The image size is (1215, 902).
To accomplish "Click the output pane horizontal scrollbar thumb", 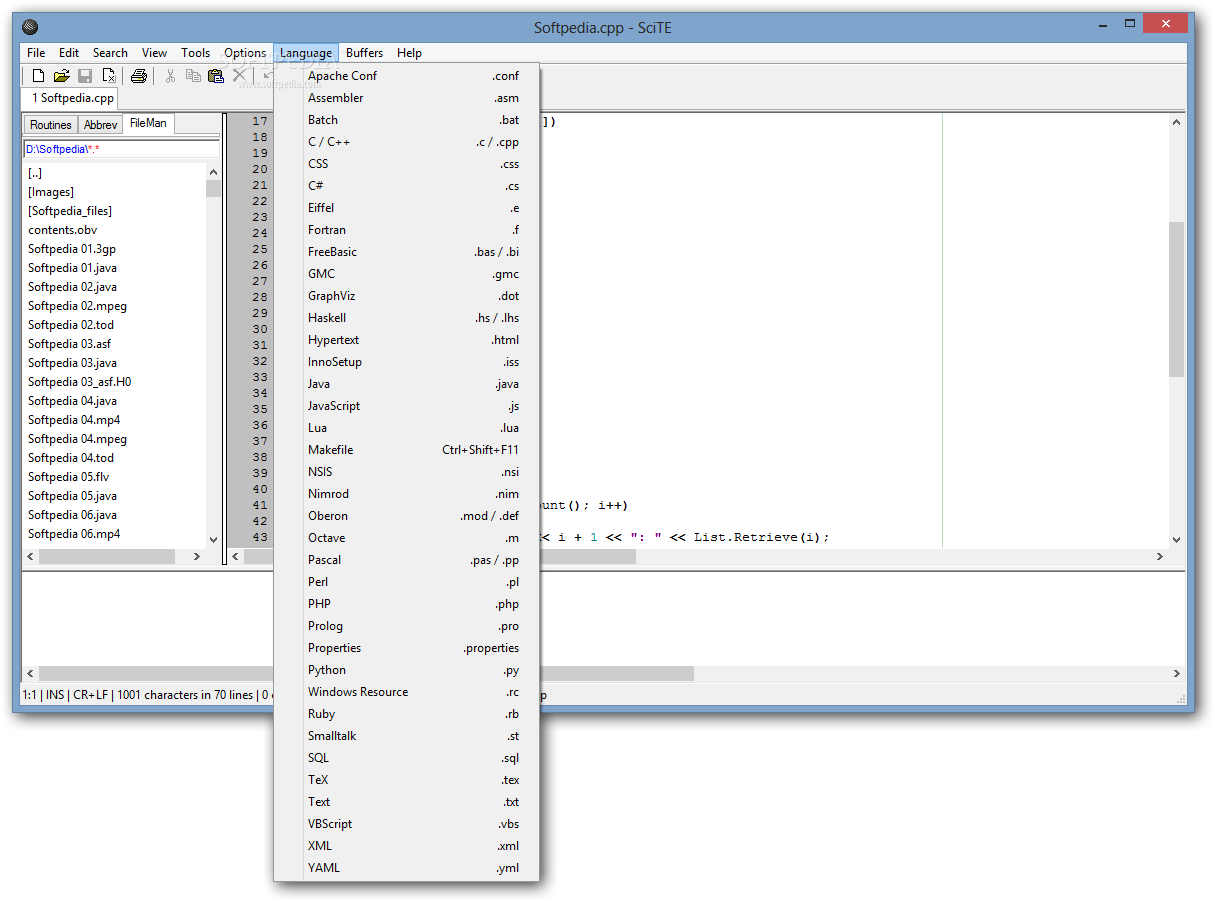I will [x=366, y=674].
